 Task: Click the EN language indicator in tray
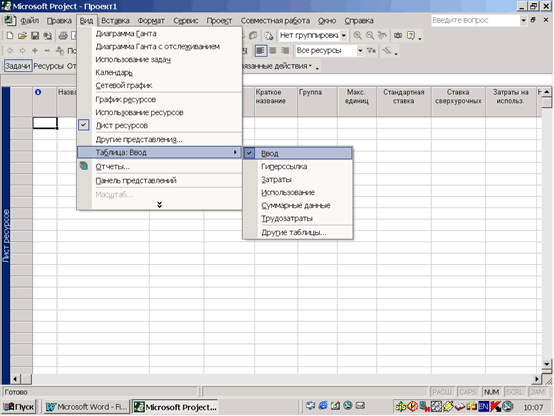(x=483, y=407)
